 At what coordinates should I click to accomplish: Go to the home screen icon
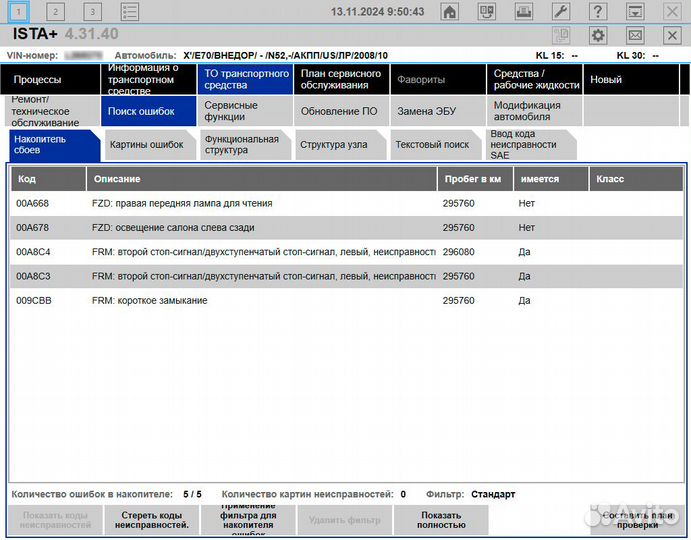click(x=450, y=11)
